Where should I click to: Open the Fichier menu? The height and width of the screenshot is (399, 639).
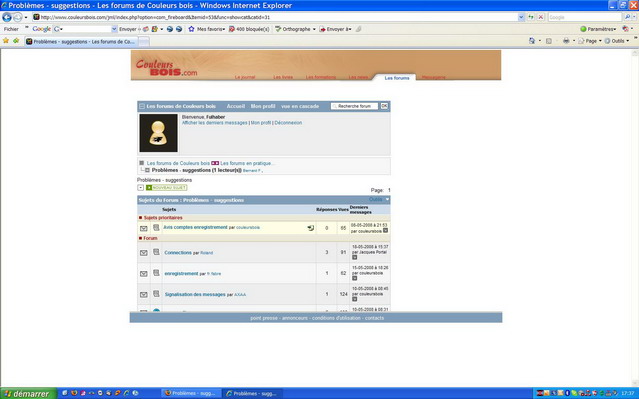[x=11, y=29]
